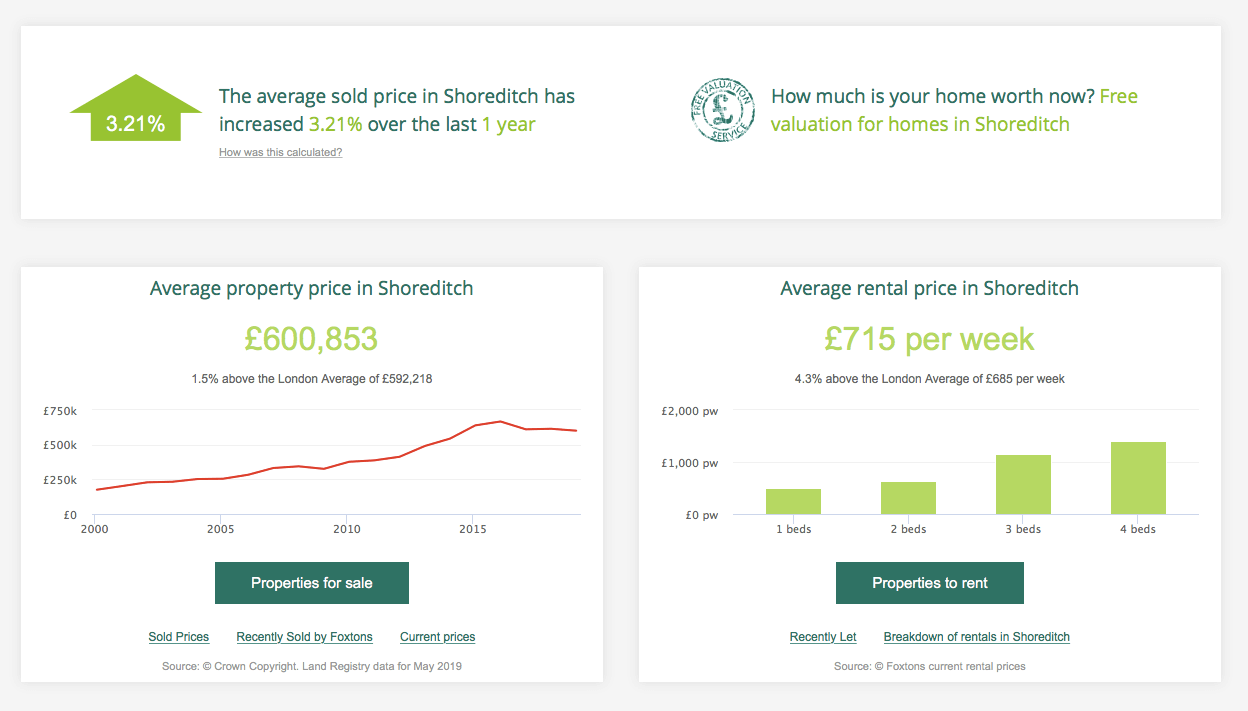Click the £600,853 average price figure
Image resolution: width=1248 pixels, height=711 pixels.
tap(311, 339)
